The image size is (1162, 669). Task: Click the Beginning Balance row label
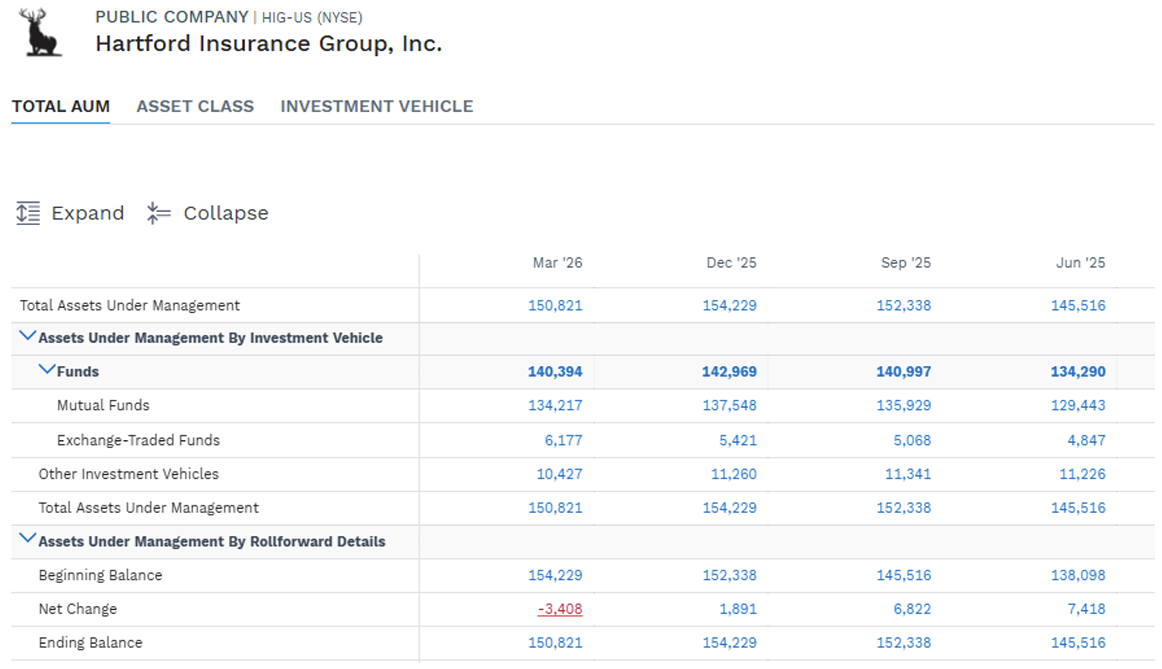[x=100, y=576]
